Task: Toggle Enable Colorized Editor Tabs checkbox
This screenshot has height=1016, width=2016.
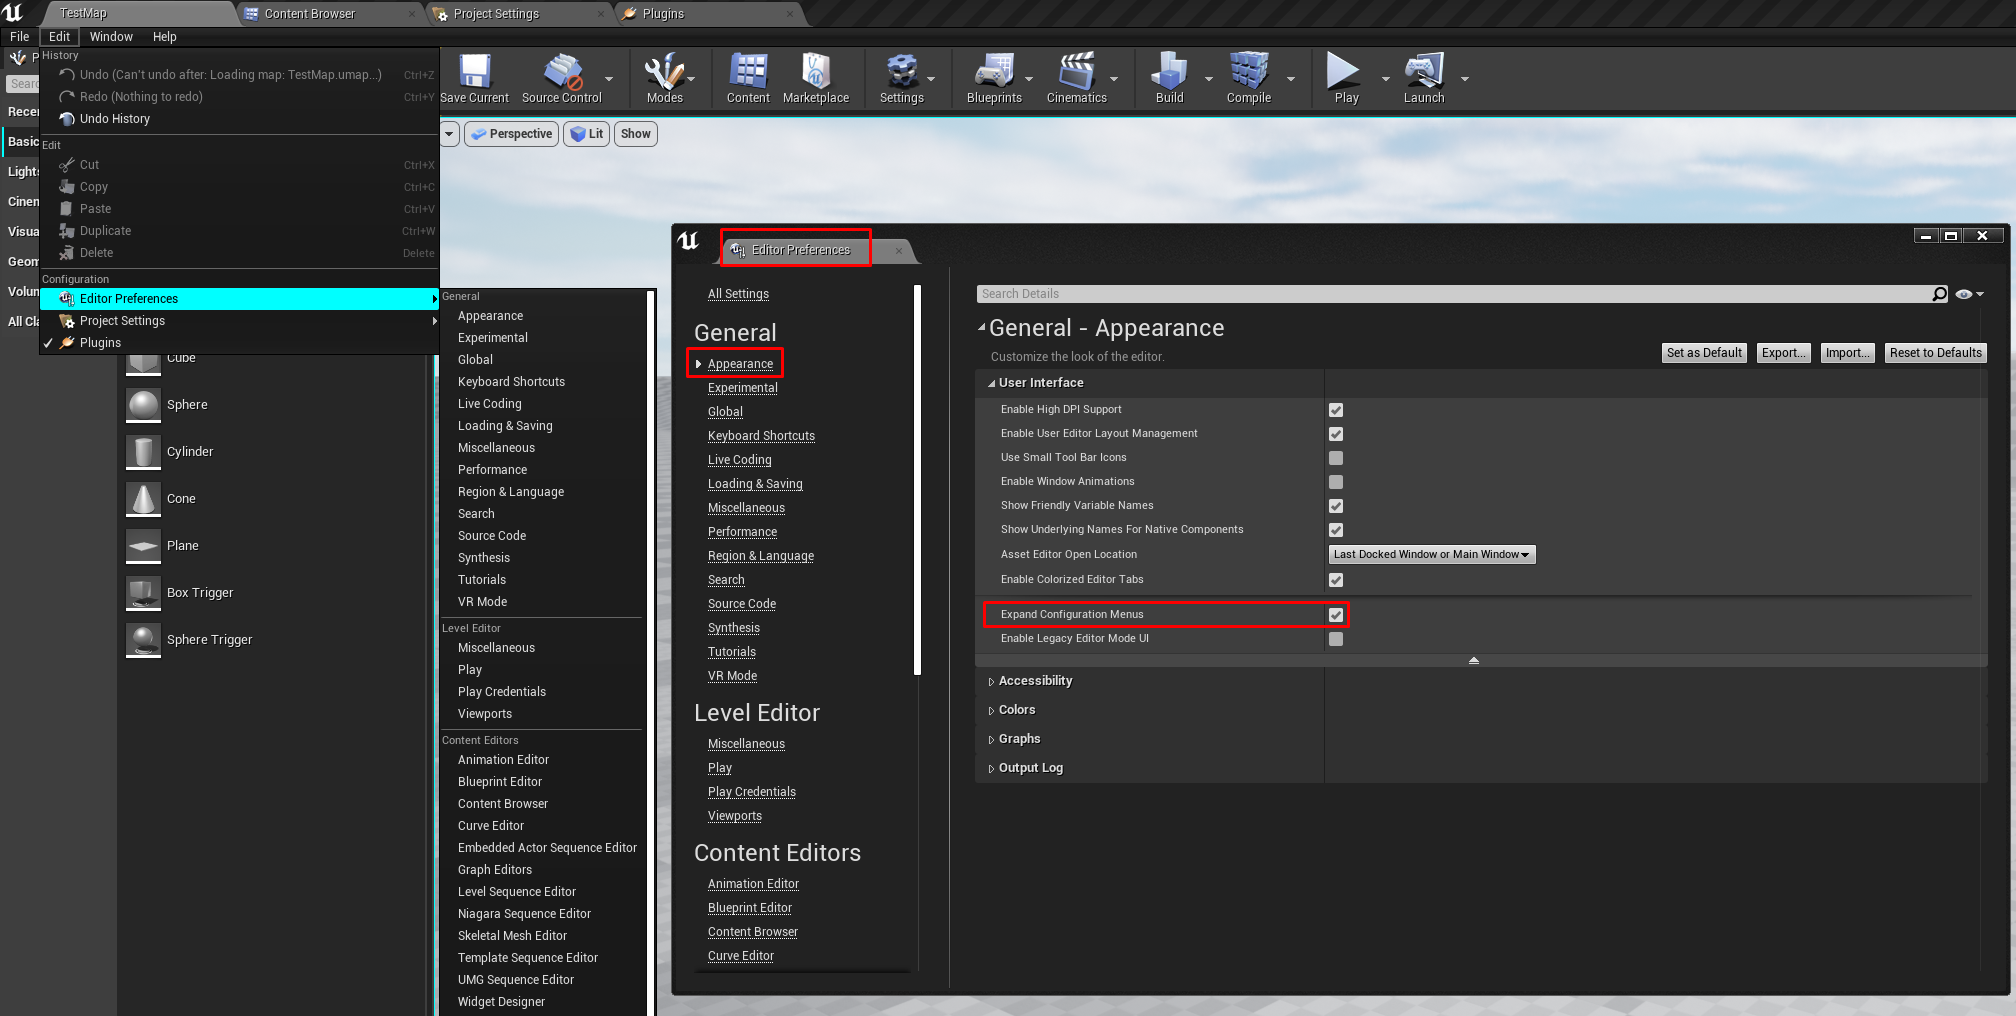Action: (1336, 580)
